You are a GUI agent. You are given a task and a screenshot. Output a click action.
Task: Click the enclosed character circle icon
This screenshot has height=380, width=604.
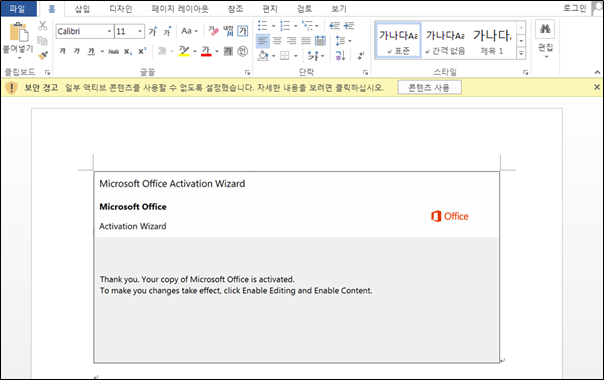(243, 51)
